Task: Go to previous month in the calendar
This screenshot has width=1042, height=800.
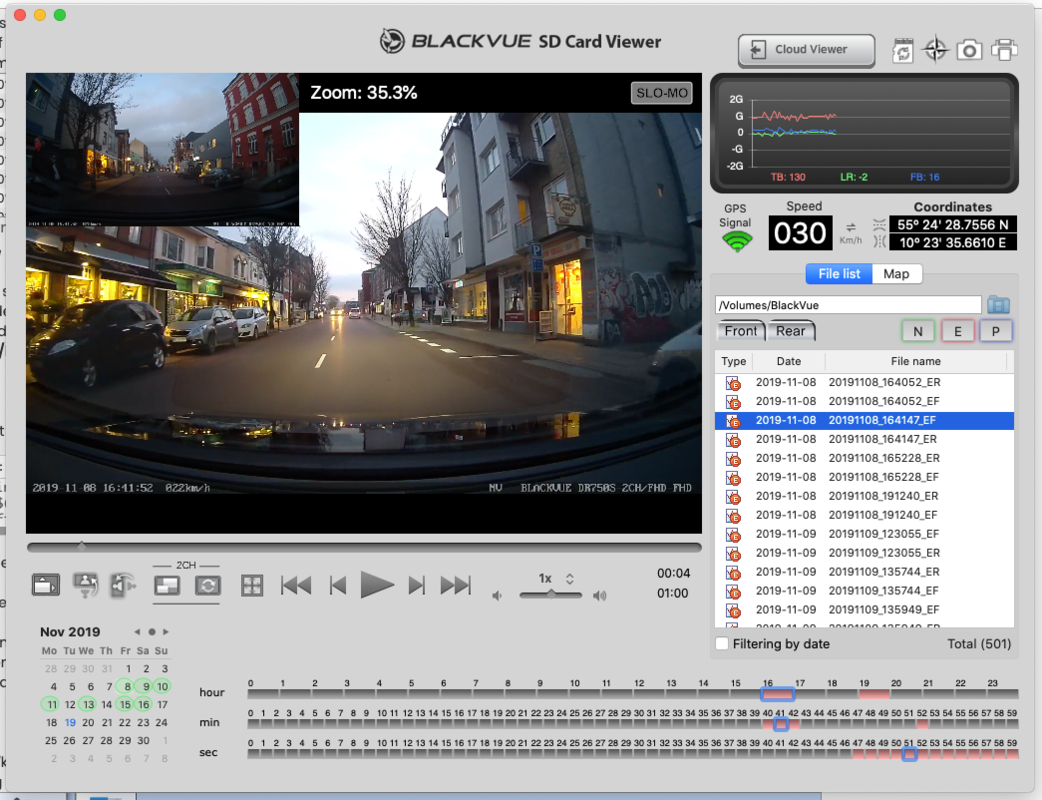Action: point(137,632)
